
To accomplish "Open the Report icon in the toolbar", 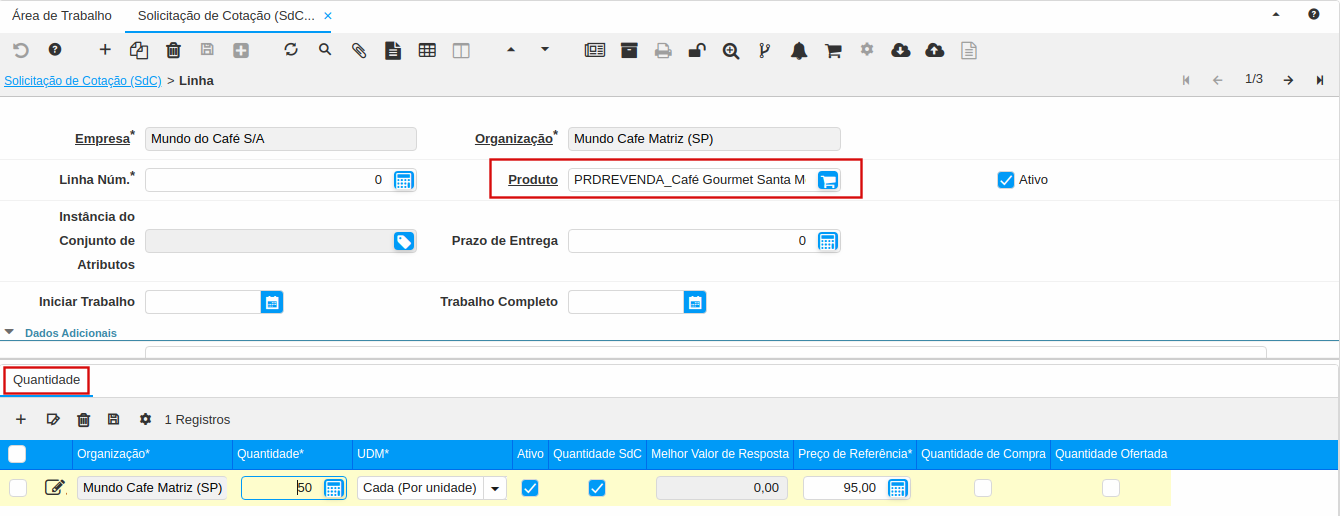I will click(595, 50).
